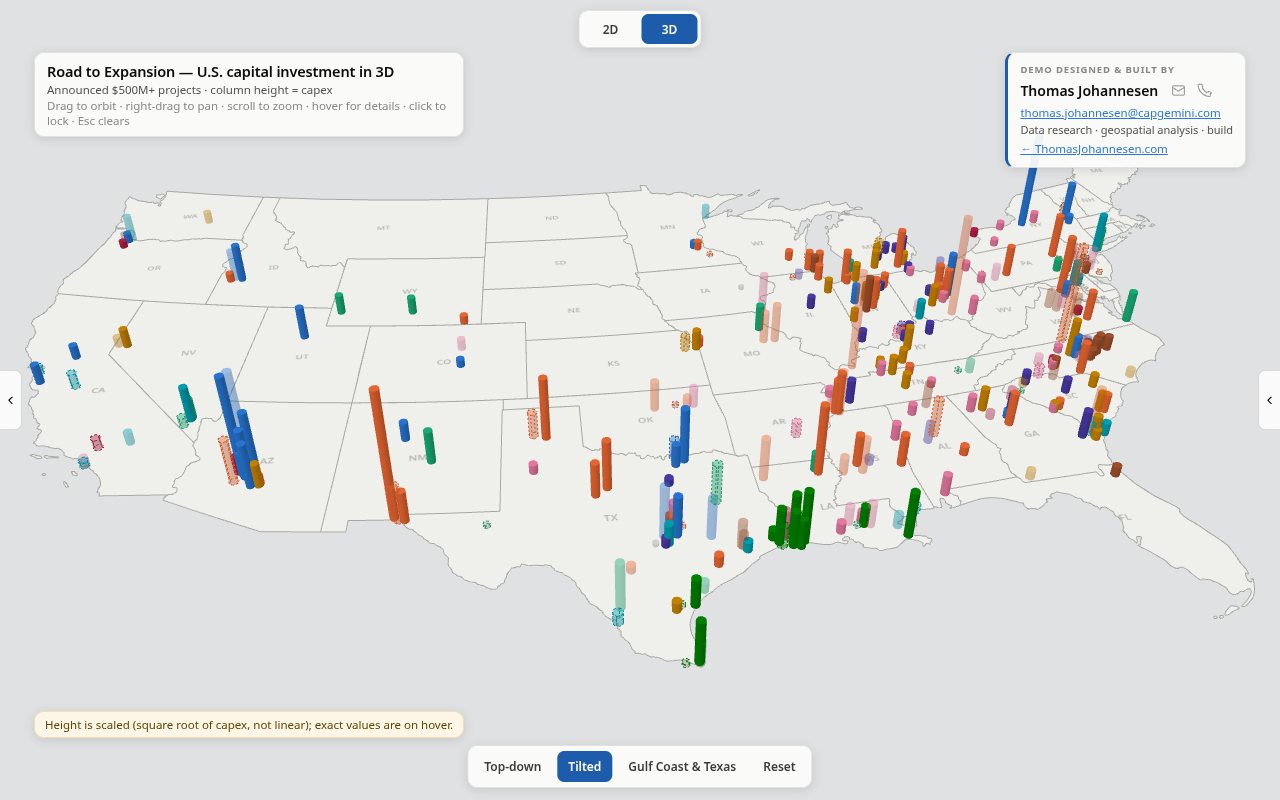
Task: Expand the left side panel chevron
Action: click(10, 400)
